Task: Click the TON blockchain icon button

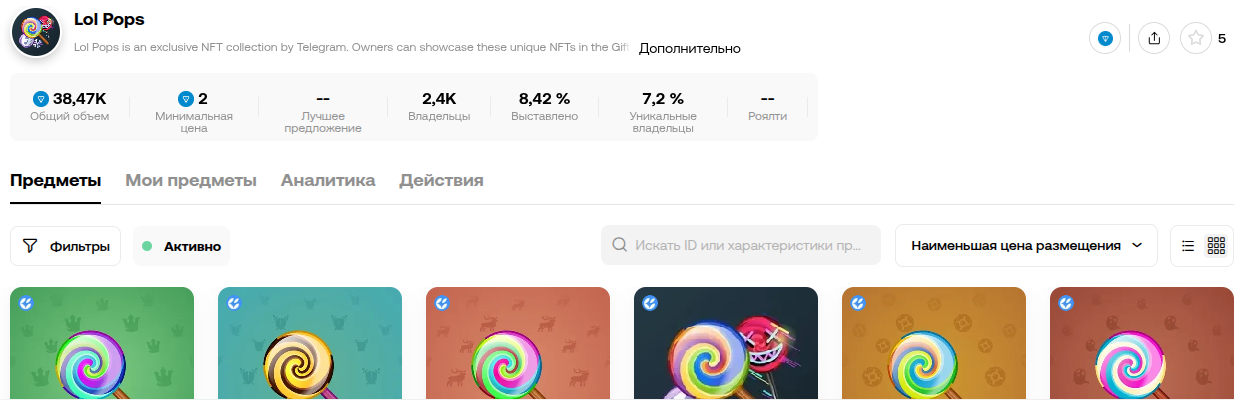Action: click(x=1105, y=39)
